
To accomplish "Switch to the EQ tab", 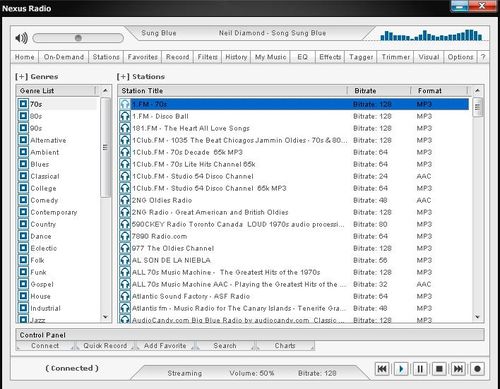I will click(x=303, y=57).
